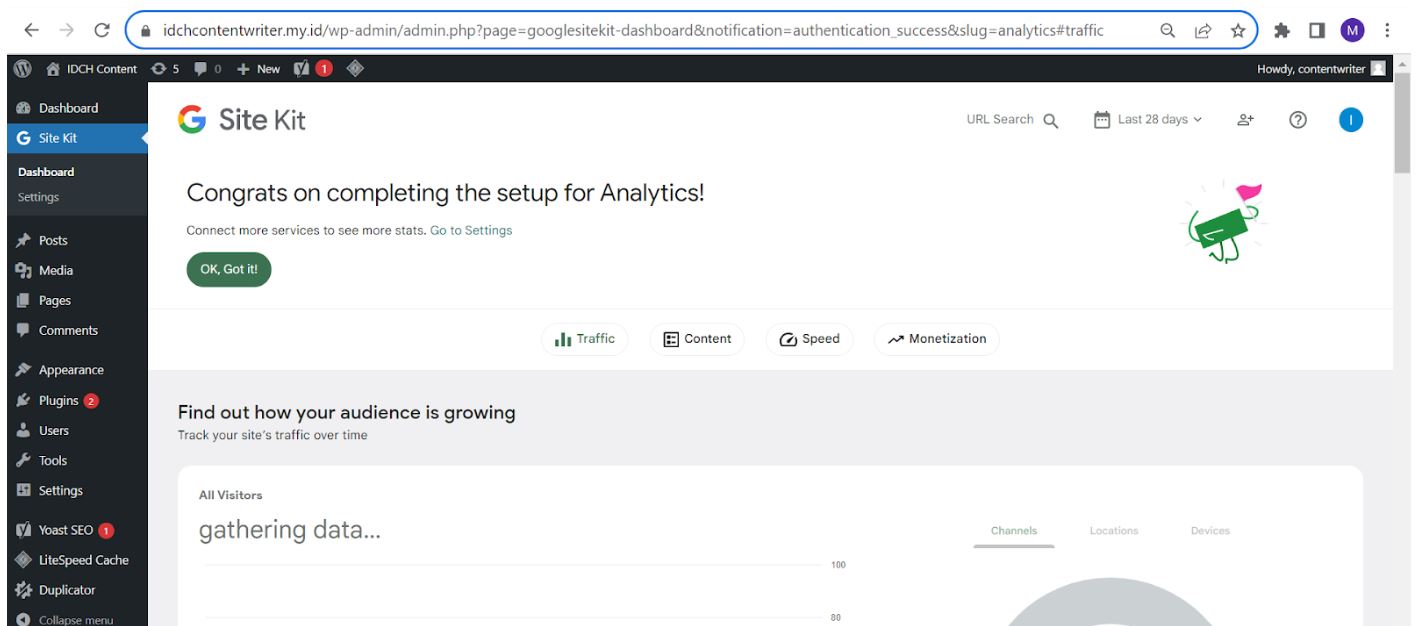
Task: Follow the Go to Settings link
Action: click(x=471, y=230)
